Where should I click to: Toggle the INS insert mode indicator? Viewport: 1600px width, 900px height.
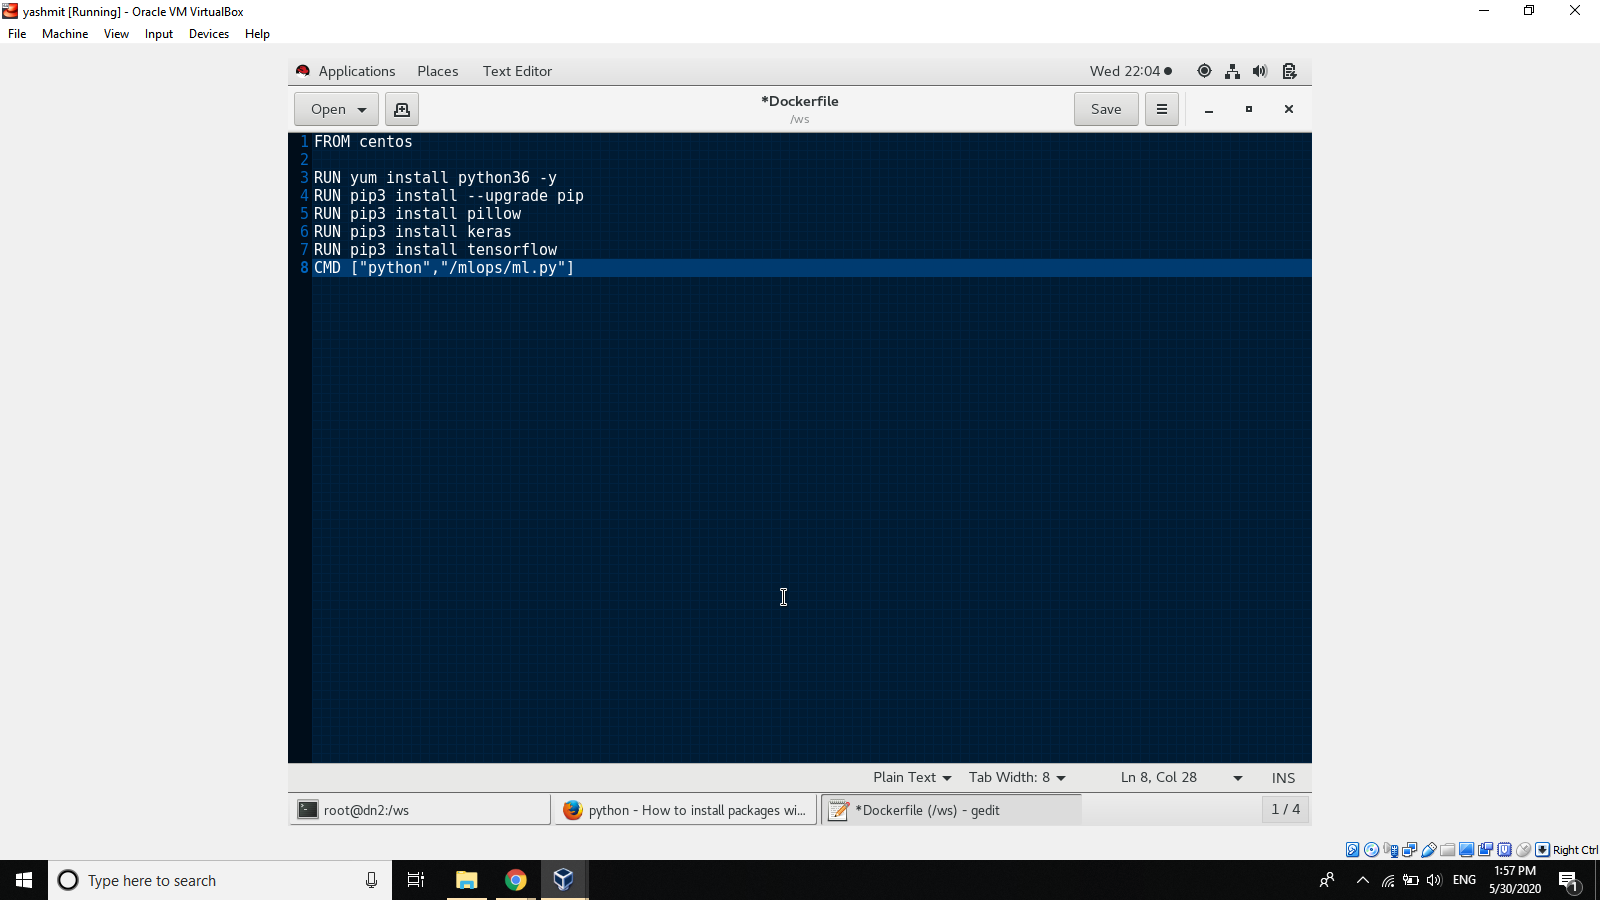(1283, 777)
